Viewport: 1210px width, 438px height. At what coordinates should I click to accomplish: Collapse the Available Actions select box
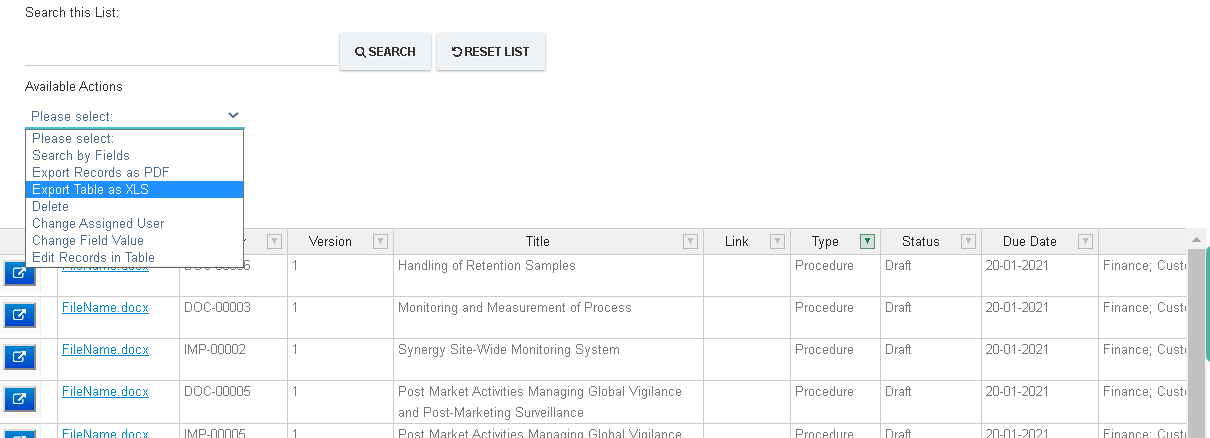coord(134,116)
